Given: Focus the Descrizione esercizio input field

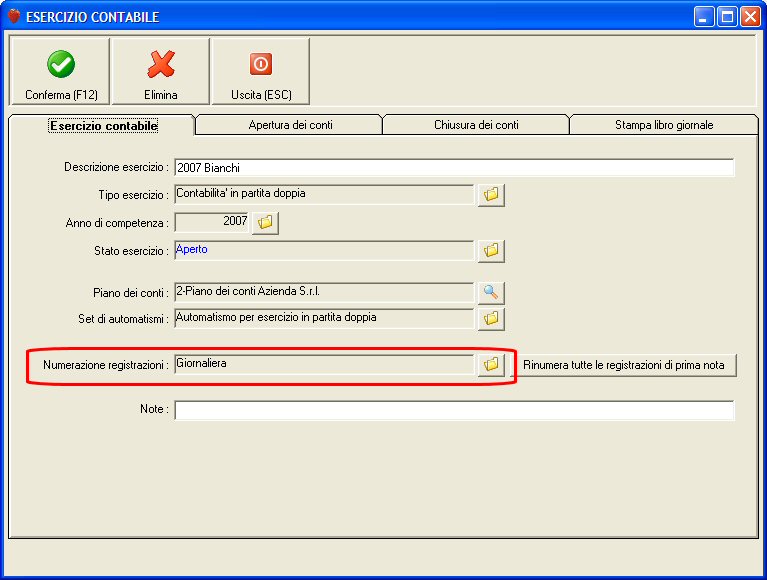Looking at the screenshot, I should click(454, 167).
